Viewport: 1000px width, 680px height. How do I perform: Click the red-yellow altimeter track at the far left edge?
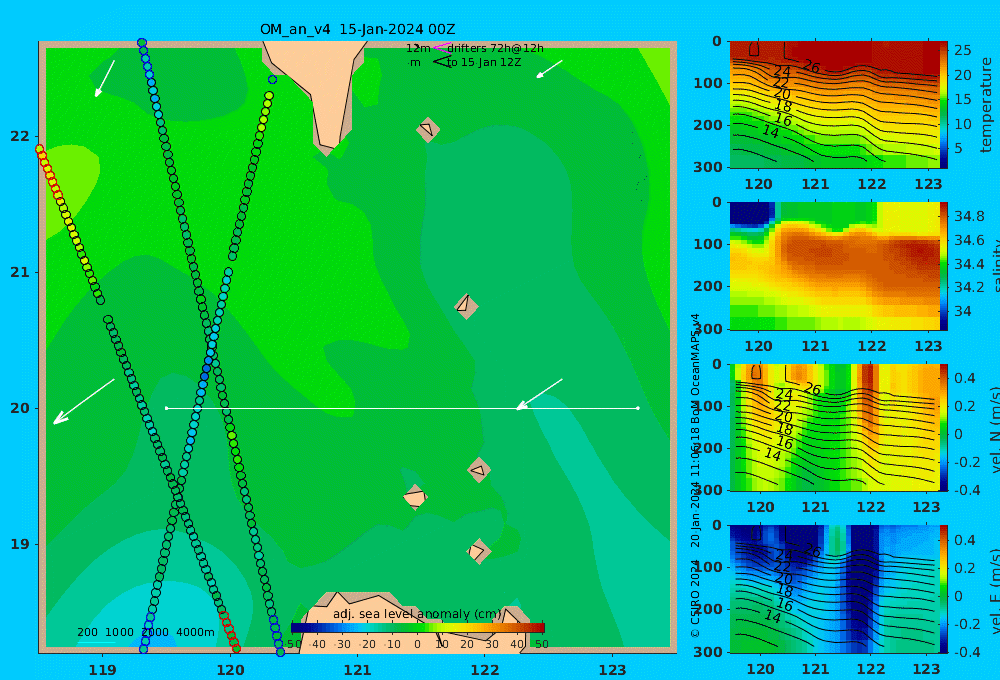[x=48, y=171]
